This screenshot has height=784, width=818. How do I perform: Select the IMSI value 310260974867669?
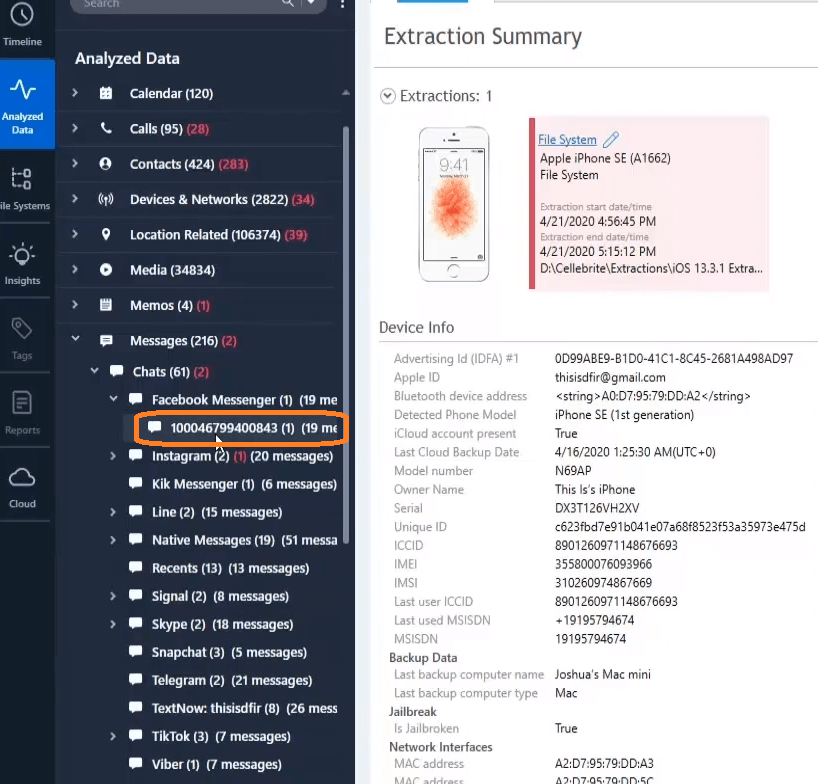tap(603, 583)
